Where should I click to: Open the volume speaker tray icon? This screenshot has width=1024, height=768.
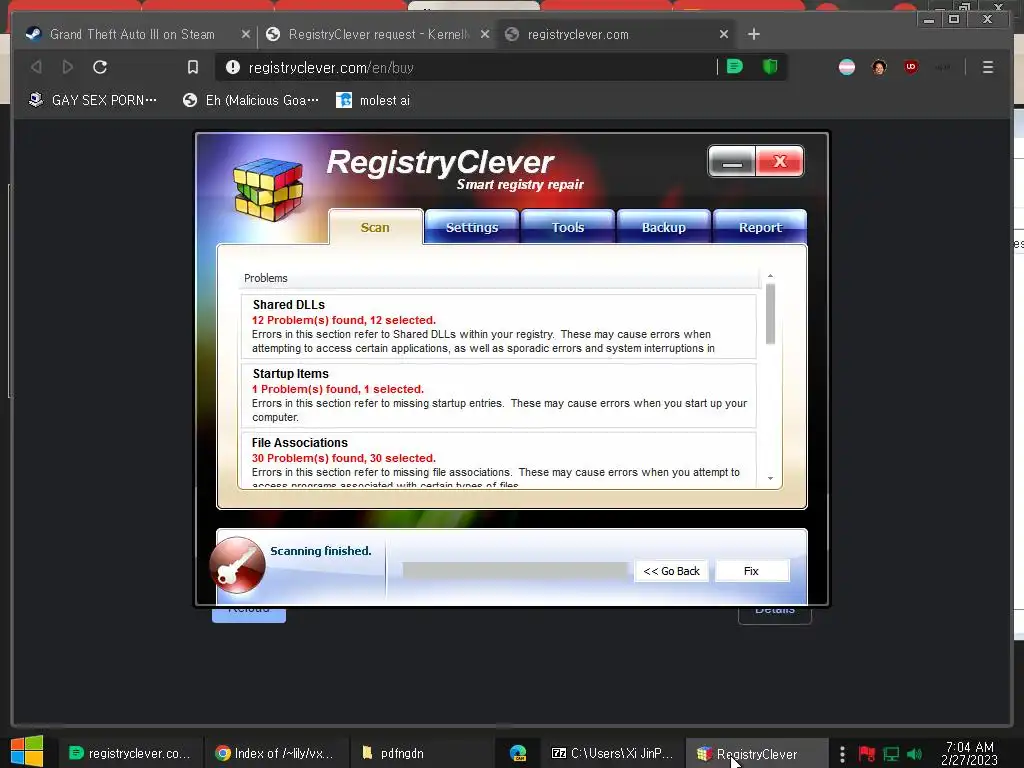click(914, 754)
